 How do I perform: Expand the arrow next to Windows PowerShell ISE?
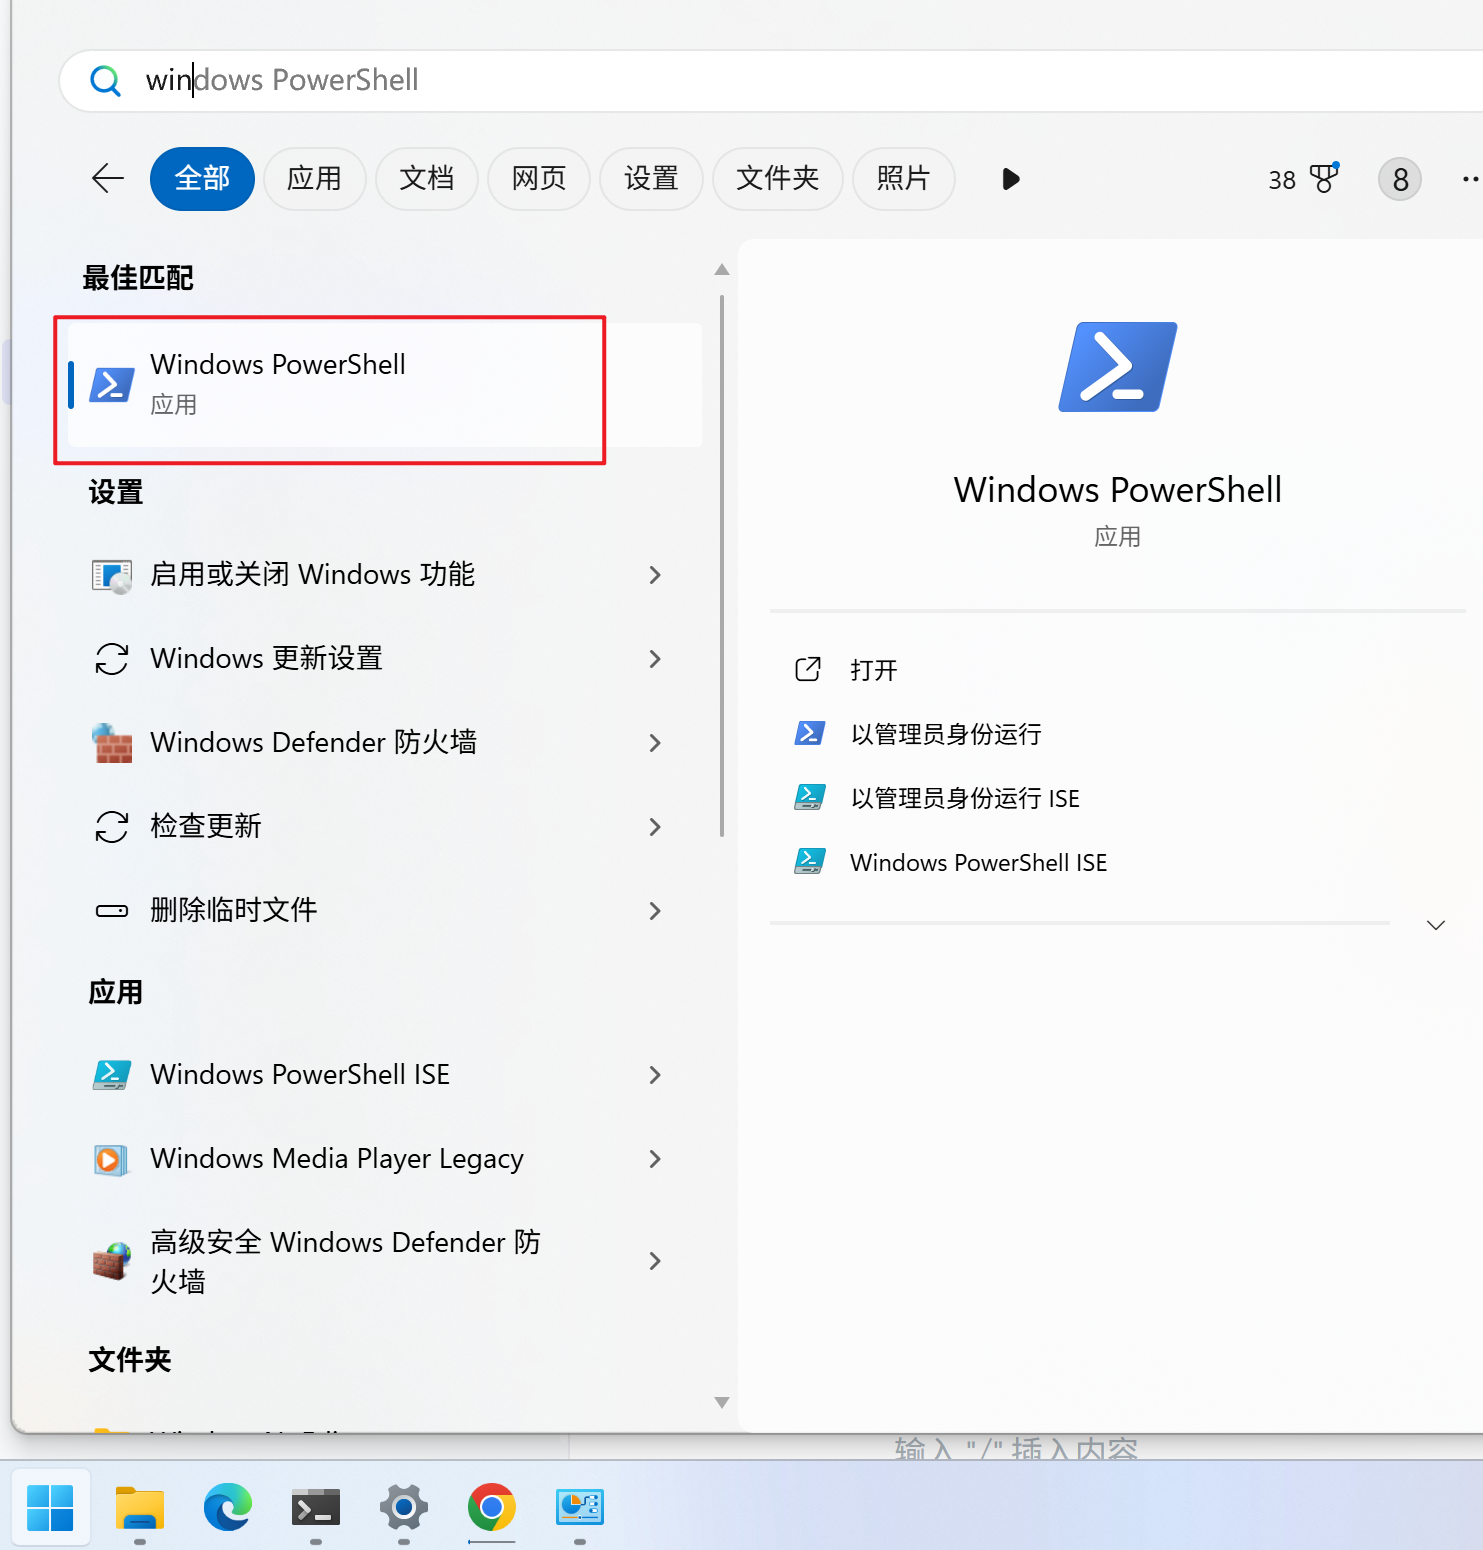pos(655,1075)
